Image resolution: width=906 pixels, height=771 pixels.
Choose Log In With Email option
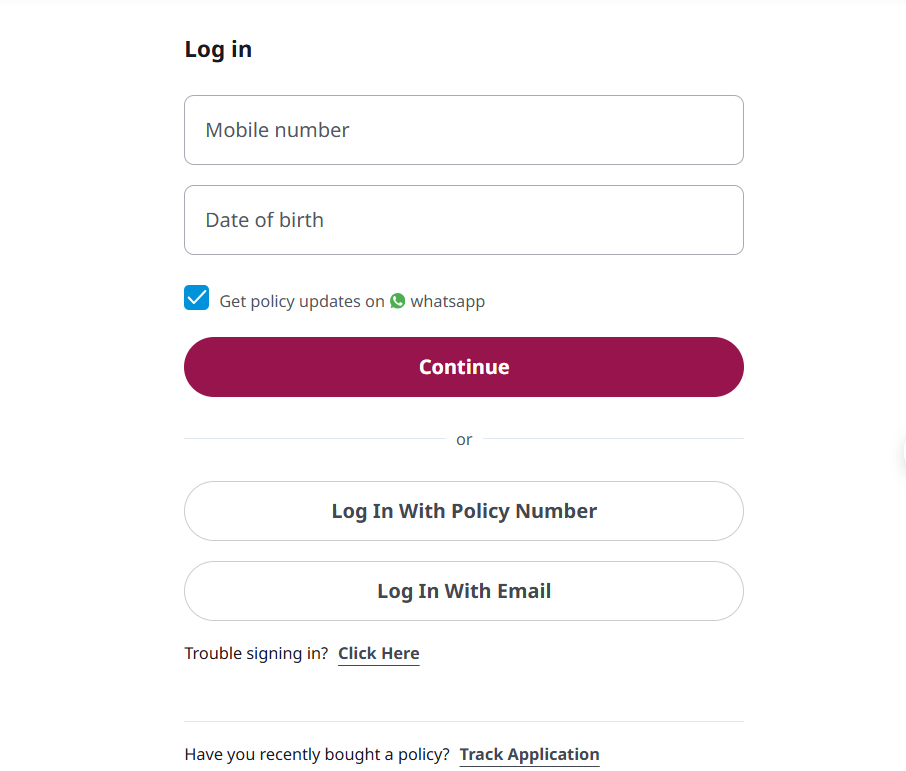coord(464,591)
